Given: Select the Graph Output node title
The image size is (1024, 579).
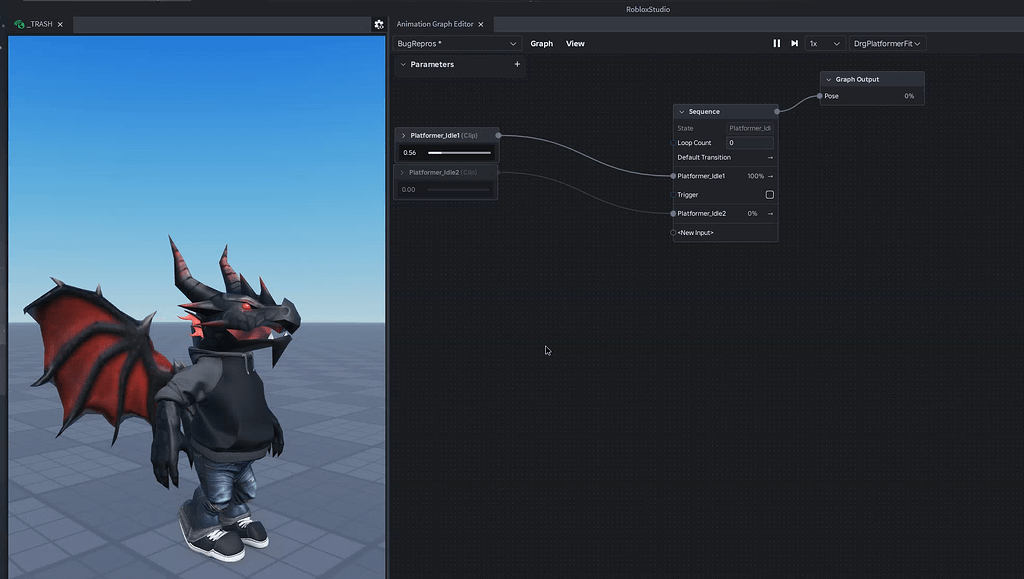Looking at the screenshot, I should (x=857, y=80).
